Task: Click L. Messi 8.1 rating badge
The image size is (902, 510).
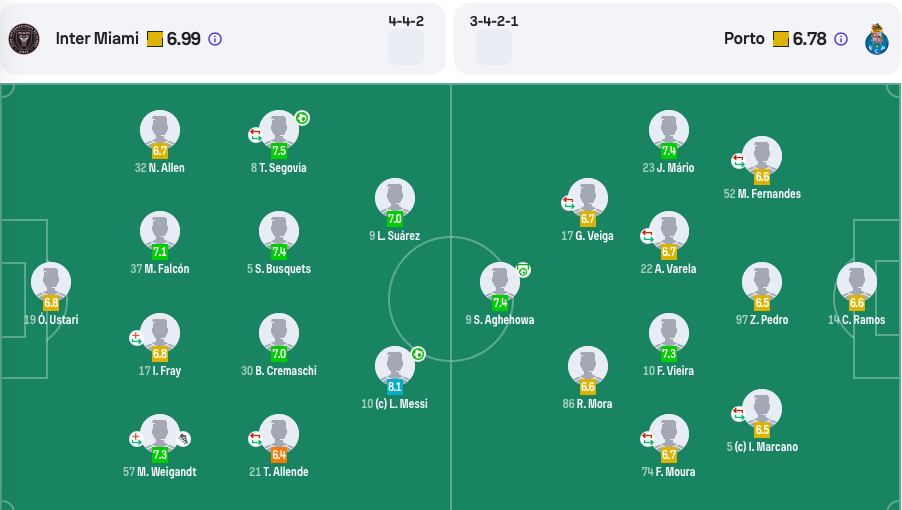Action: tap(395, 387)
